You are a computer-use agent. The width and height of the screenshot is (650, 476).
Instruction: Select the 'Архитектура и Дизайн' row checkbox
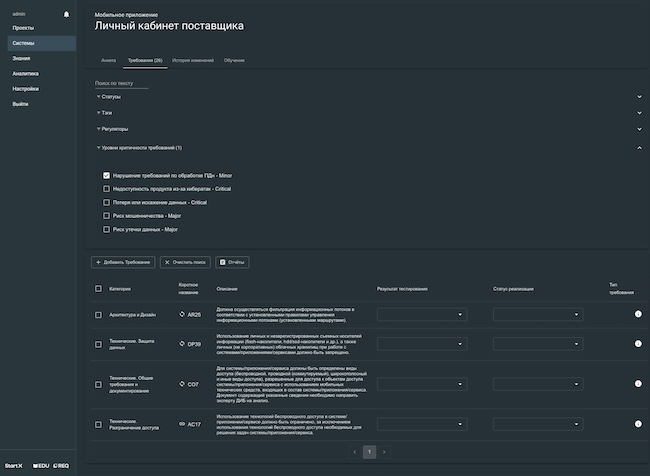click(x=98, y=314)
